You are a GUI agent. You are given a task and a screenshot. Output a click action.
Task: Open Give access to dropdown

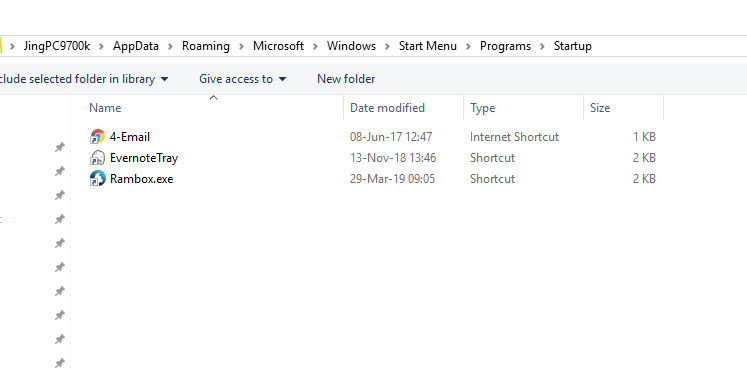(x=242, y=79)
